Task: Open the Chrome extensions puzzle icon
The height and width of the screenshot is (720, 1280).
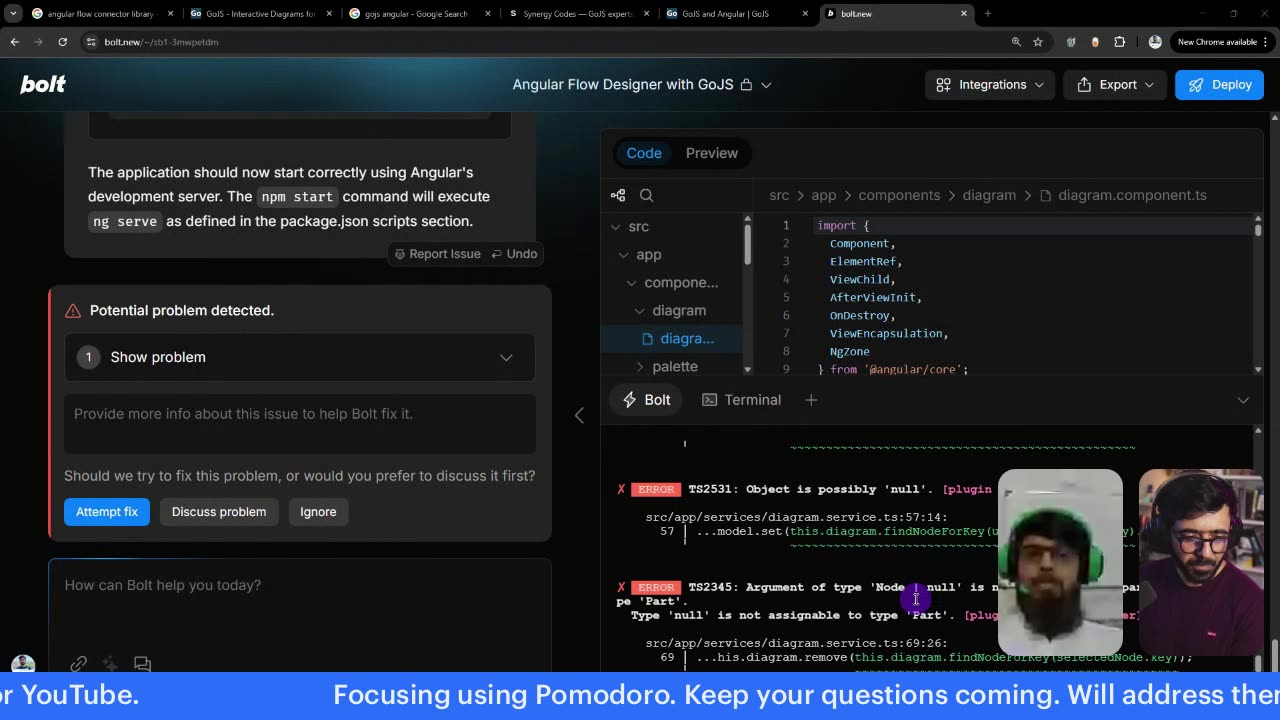Action: tap(1120, 42)
